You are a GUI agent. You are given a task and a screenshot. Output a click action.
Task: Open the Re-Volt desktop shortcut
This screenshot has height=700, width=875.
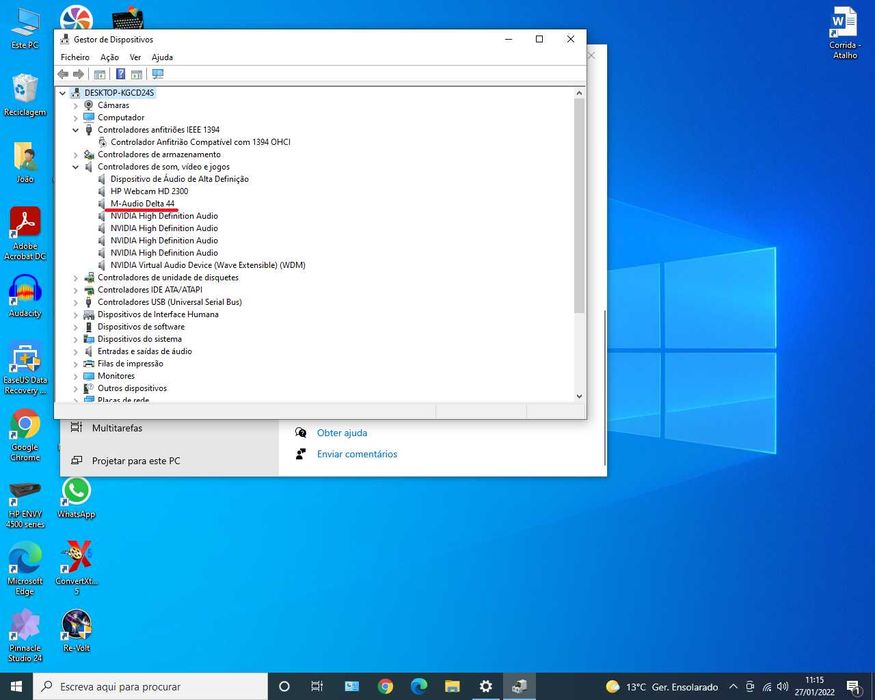click(76, 631)
